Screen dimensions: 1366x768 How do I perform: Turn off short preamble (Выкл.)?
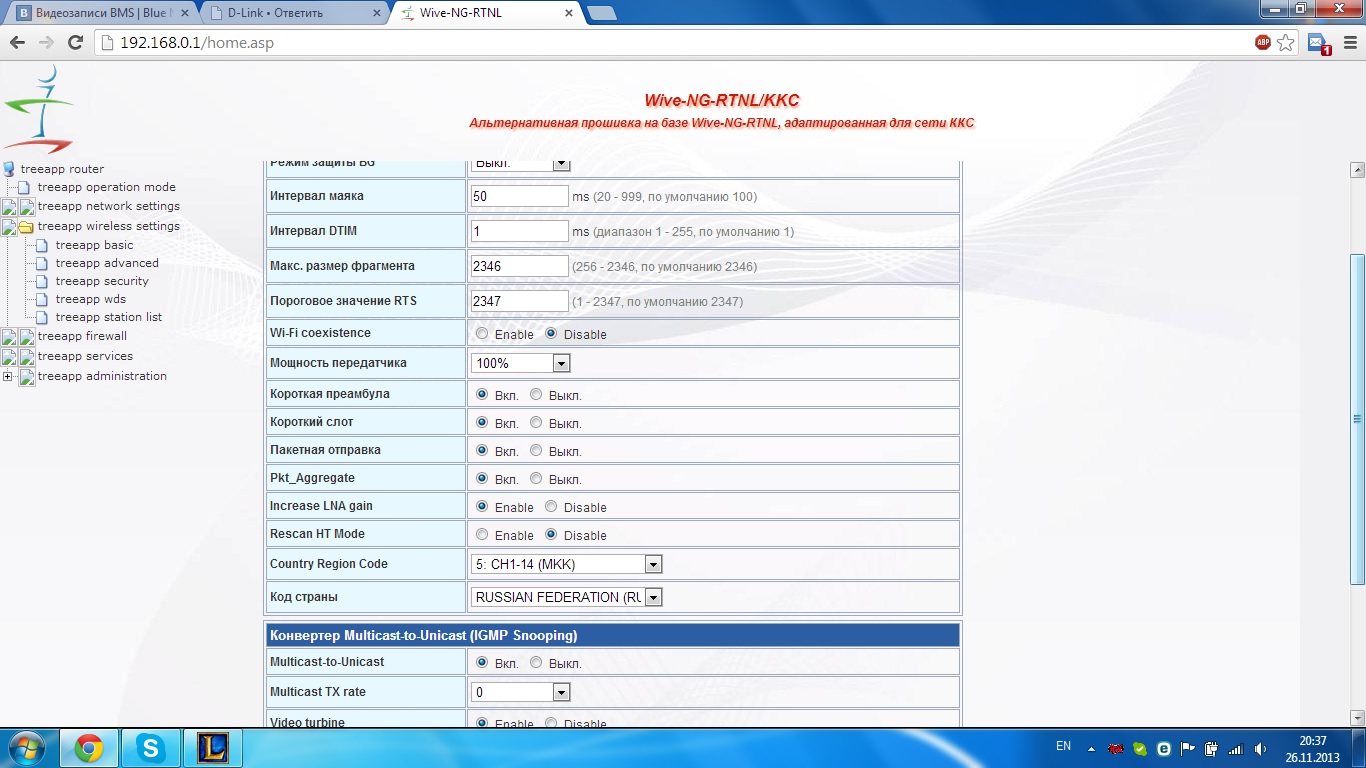tap(537, 395)
